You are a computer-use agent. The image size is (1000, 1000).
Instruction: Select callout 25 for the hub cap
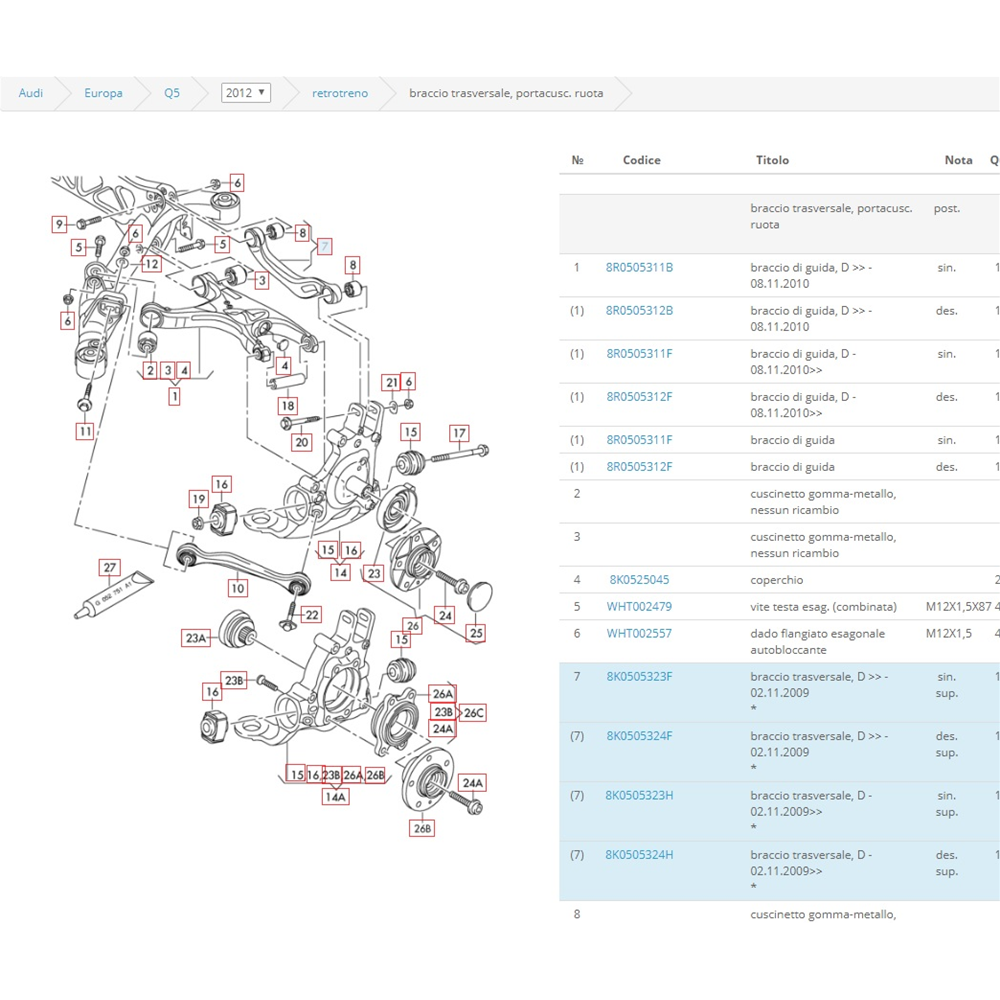(x=476, y=633)
